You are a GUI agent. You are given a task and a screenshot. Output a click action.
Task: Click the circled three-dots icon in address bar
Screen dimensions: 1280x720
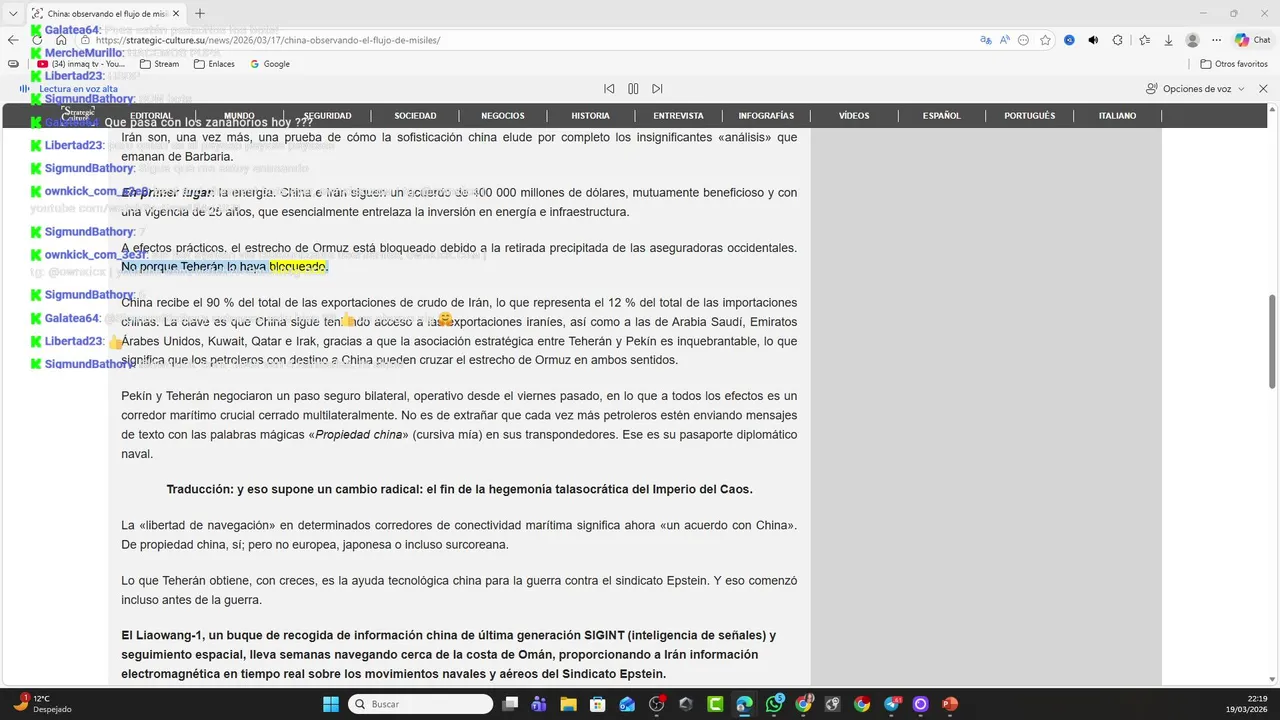[1023, 40]
